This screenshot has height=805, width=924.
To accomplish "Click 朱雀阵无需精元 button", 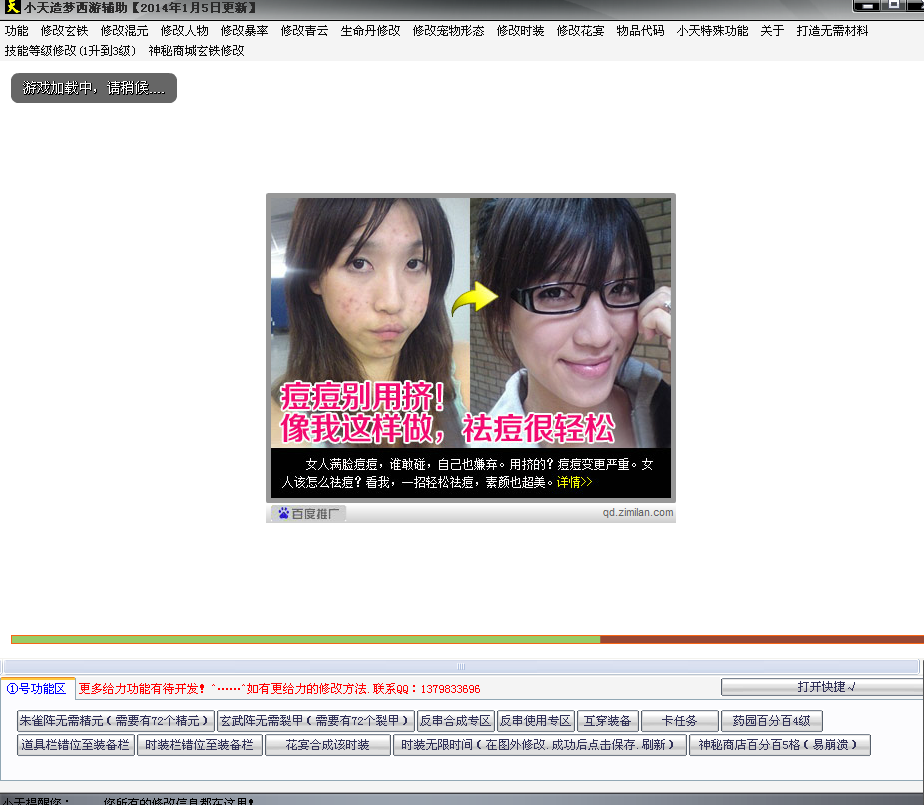I will 116,721.
